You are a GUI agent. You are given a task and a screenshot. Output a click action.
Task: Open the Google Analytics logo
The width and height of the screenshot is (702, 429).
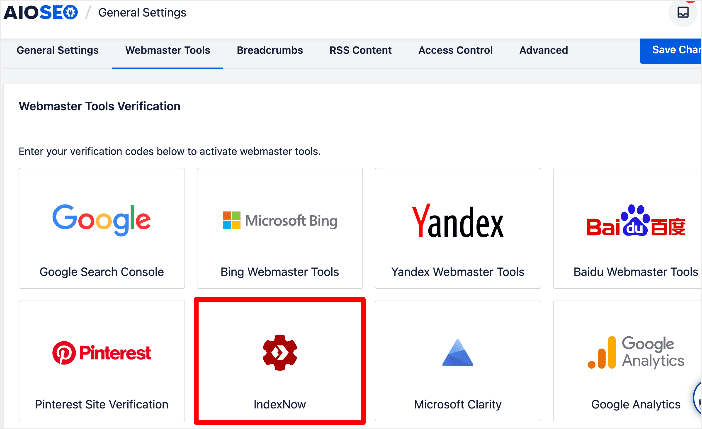[636, 353]
